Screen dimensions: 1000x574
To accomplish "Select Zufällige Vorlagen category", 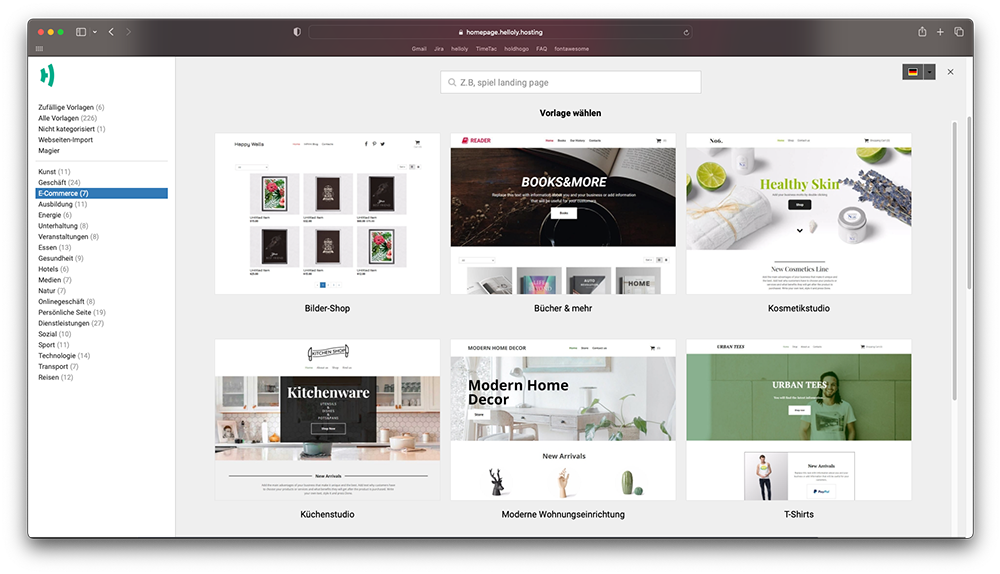I will pyautogui.click(x=71, y=107).
